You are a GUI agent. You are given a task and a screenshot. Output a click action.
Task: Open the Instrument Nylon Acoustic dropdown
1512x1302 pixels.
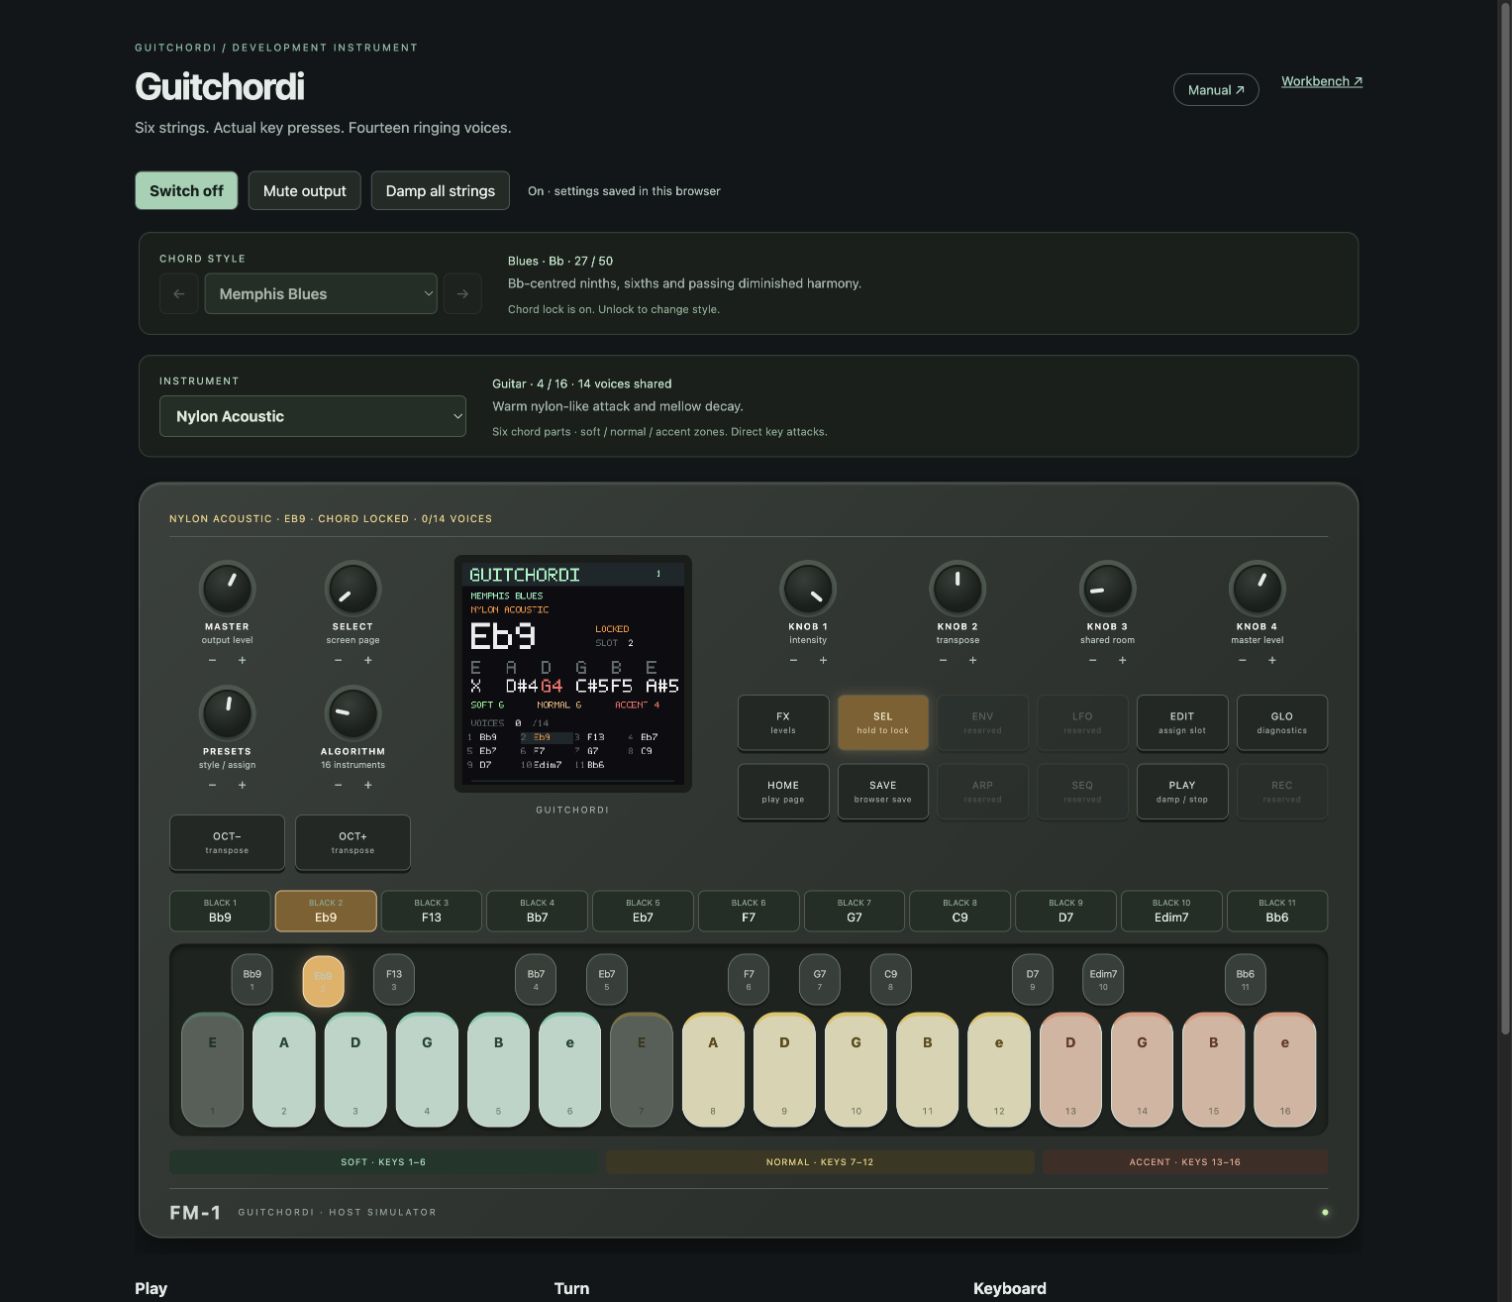[x=312, y=416]
